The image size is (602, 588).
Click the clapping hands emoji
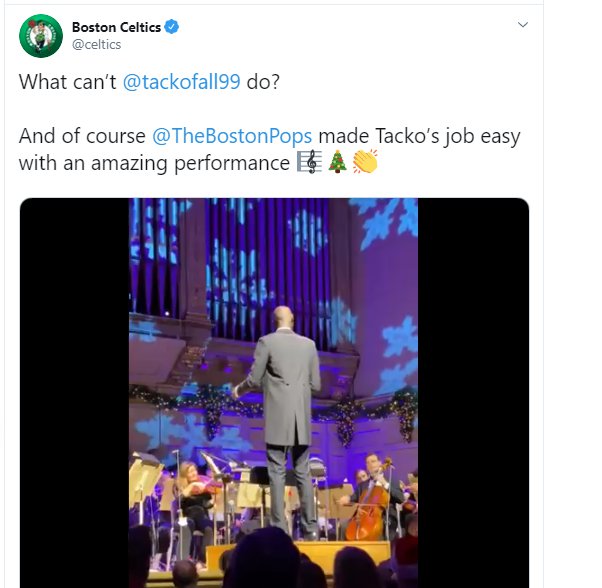click(365, 163)
